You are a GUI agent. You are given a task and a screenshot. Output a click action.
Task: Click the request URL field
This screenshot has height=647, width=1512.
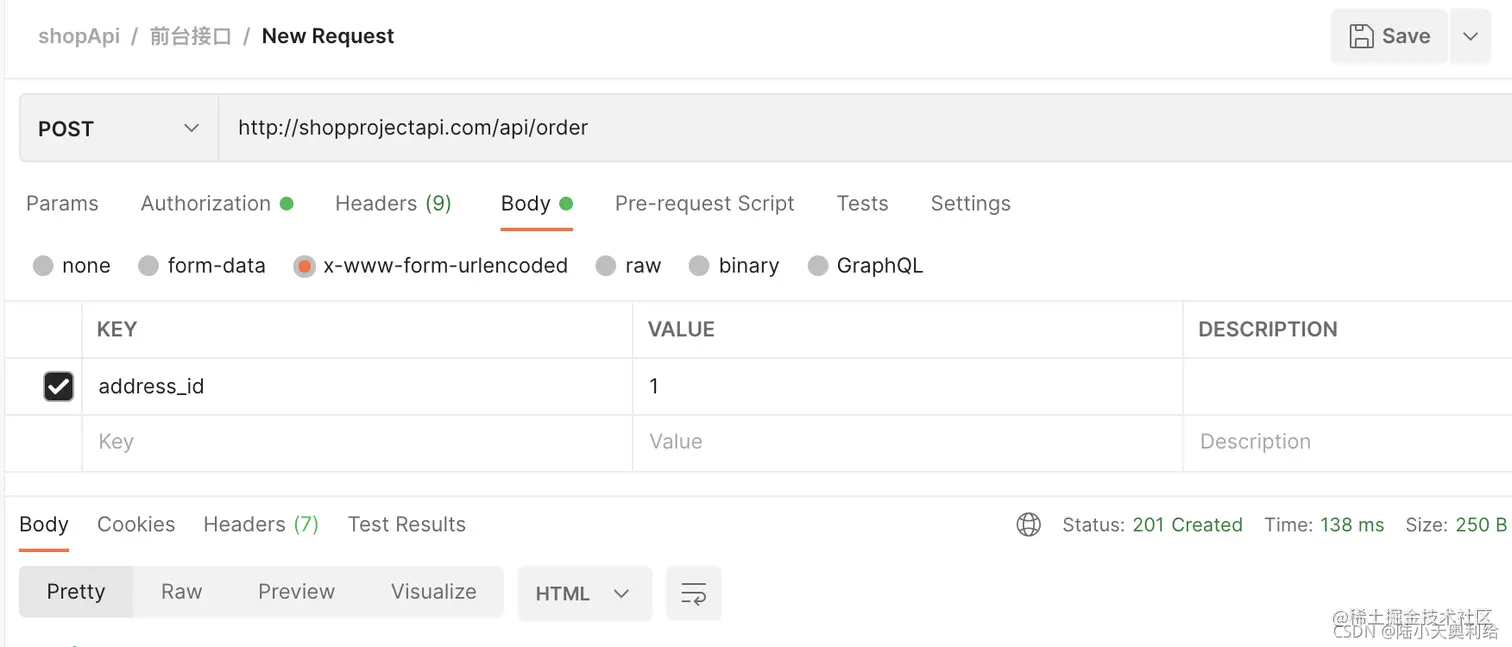coord(865,128)
